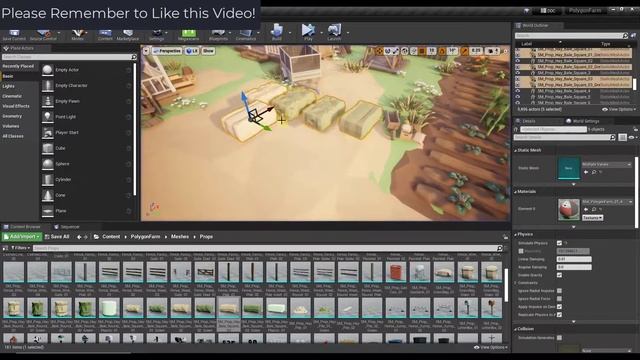Open the Textures dropdown under Materials

click(592, 218)
